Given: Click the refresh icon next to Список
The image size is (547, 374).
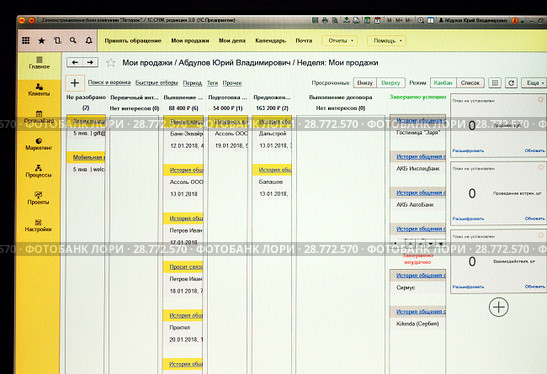Looking at the screenshot, I should point(511,83).
